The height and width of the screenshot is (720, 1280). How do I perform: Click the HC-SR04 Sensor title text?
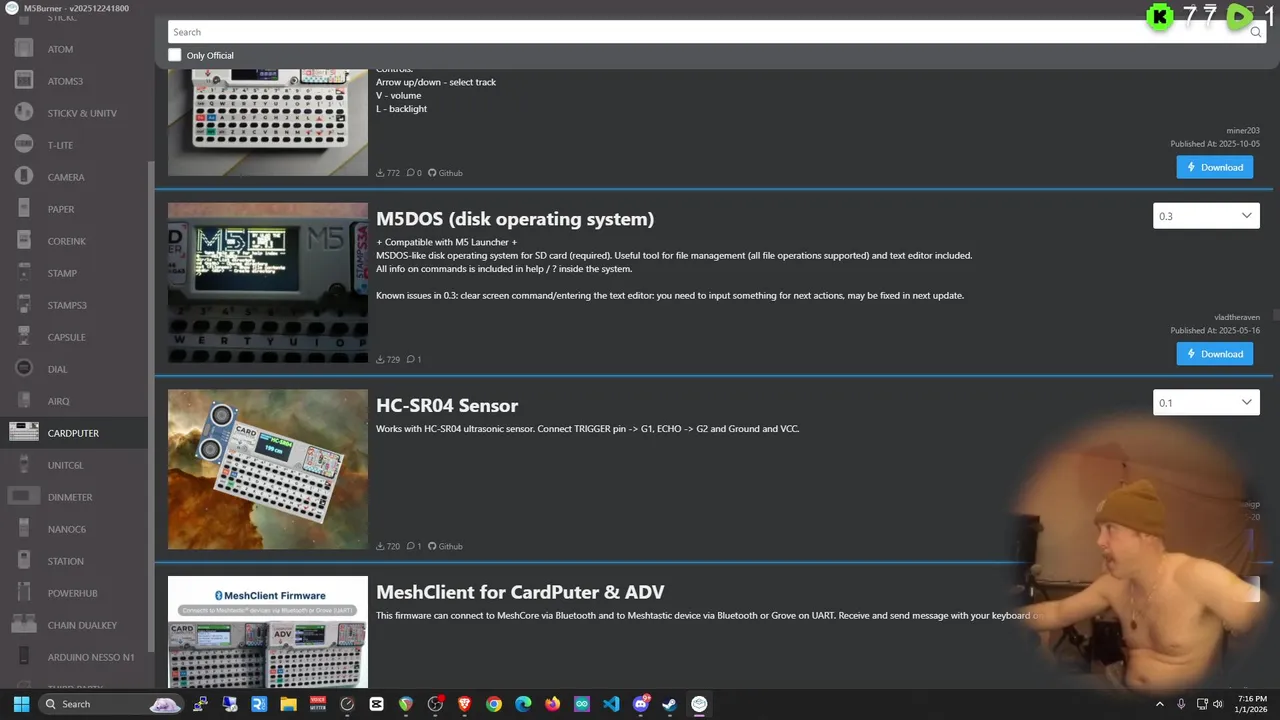click(x=447, y=406)
